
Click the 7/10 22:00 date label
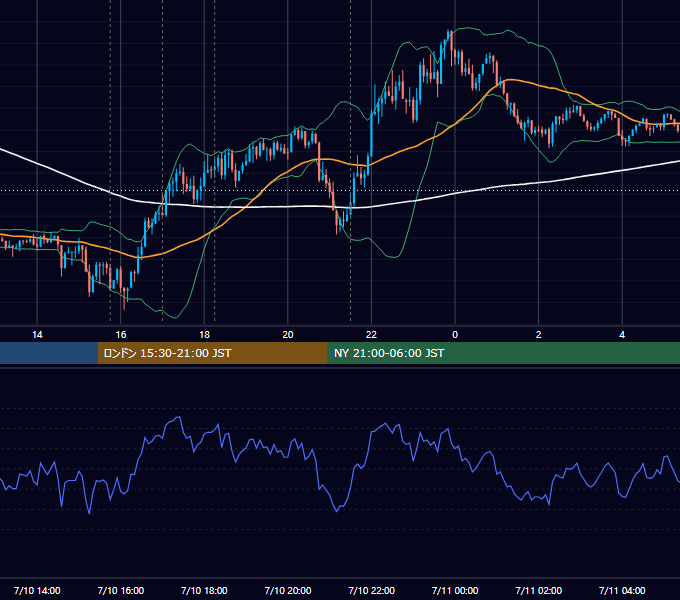pos(372,590)
